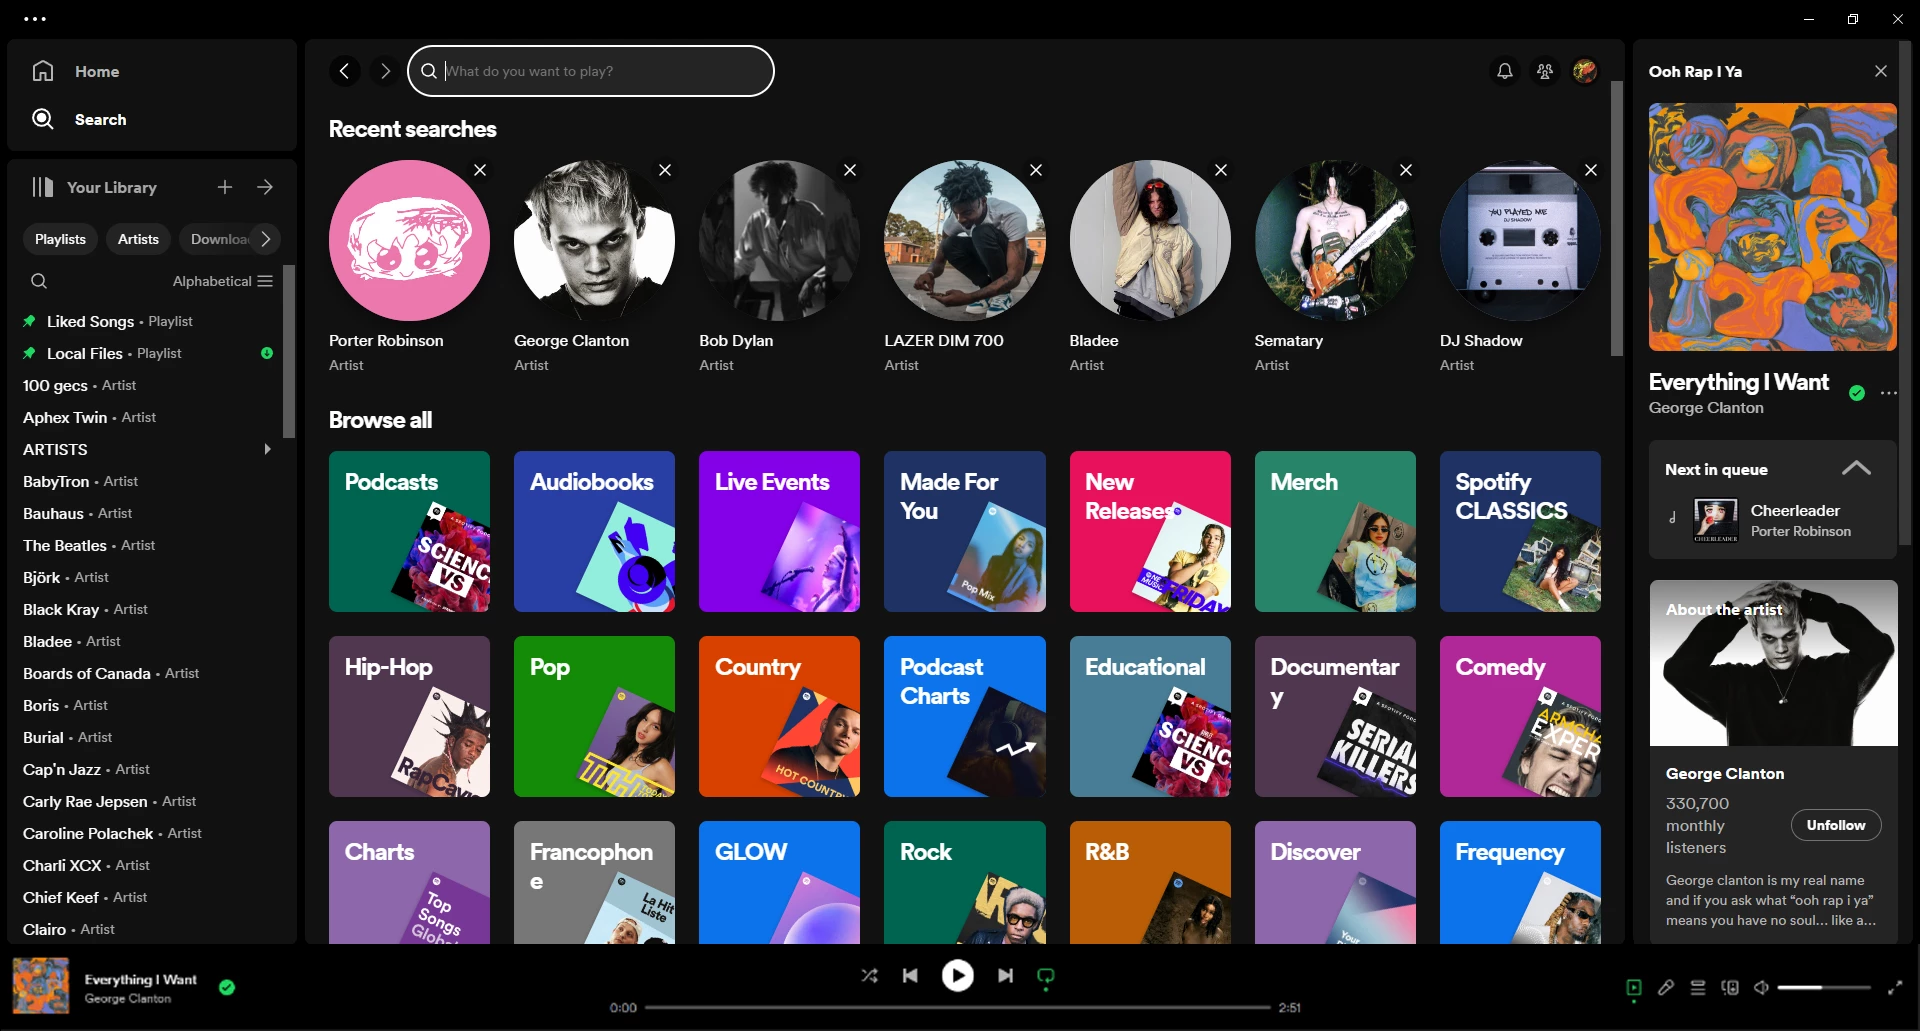Select the Artists filter chip
The height and width of the screenshot is (1031, 1920).
[x=138, y=239]
